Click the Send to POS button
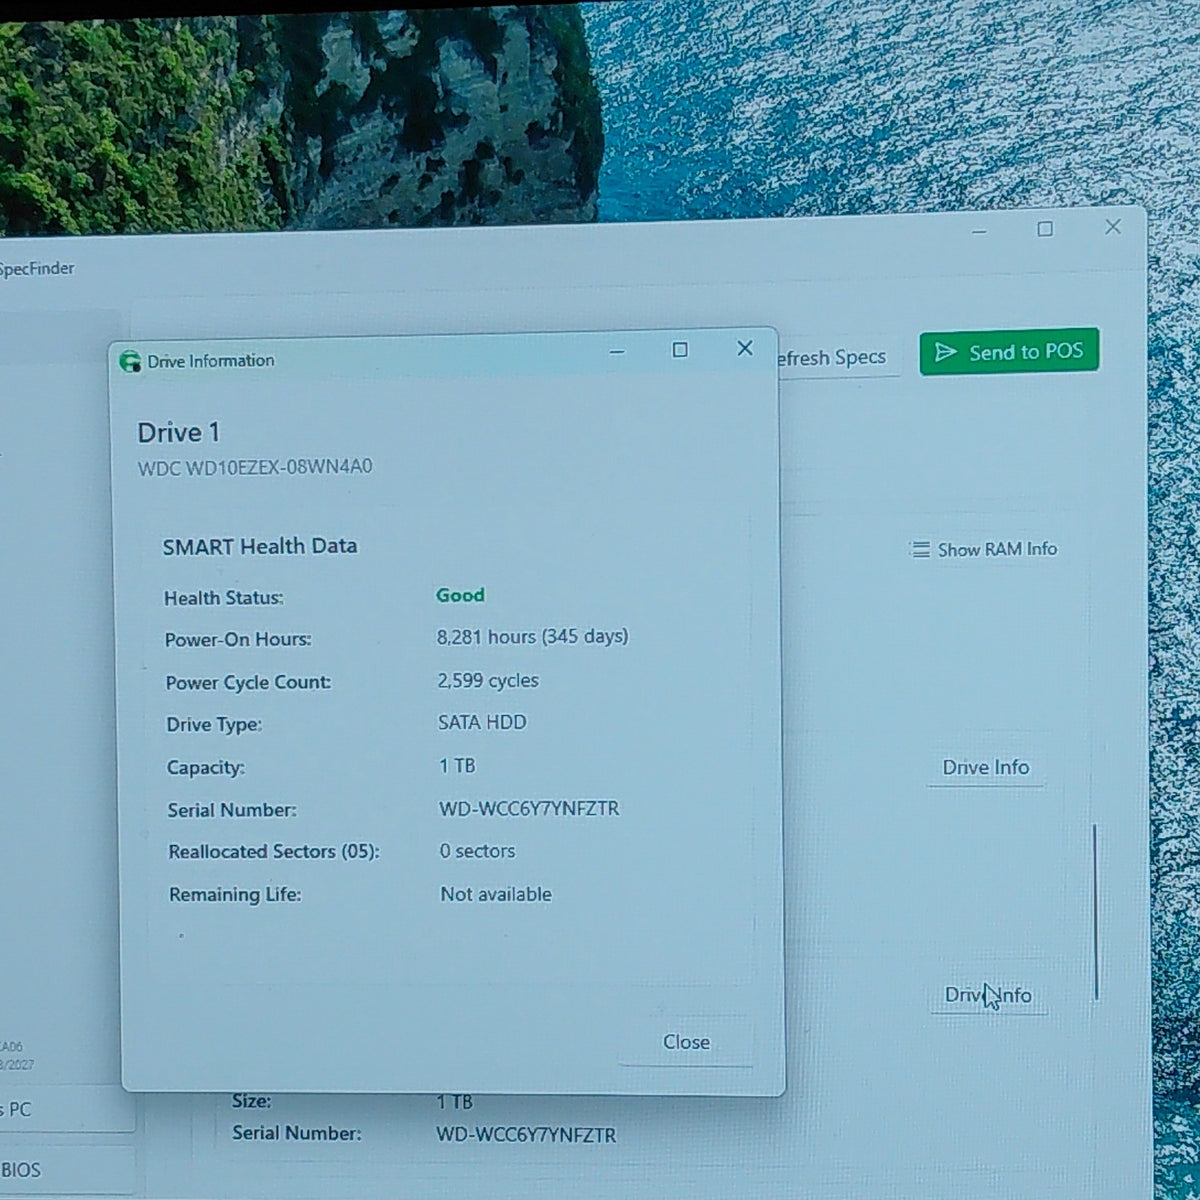 (x=1009, y=352)
